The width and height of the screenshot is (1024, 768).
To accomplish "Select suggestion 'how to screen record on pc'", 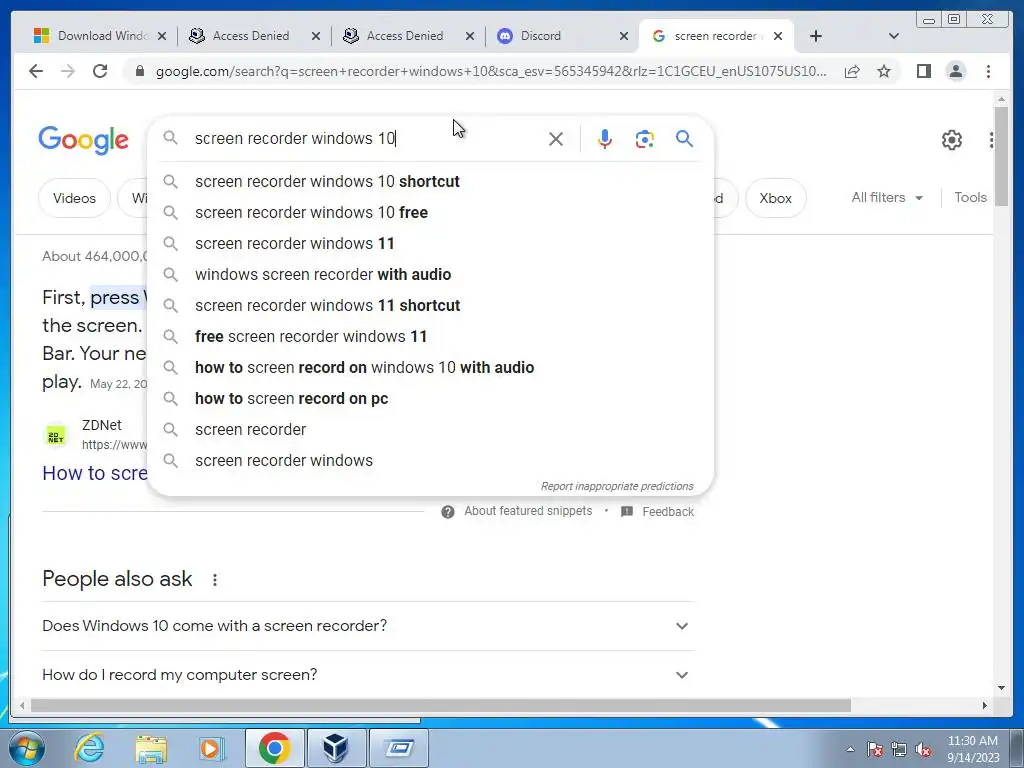I will tap(431, 398).
